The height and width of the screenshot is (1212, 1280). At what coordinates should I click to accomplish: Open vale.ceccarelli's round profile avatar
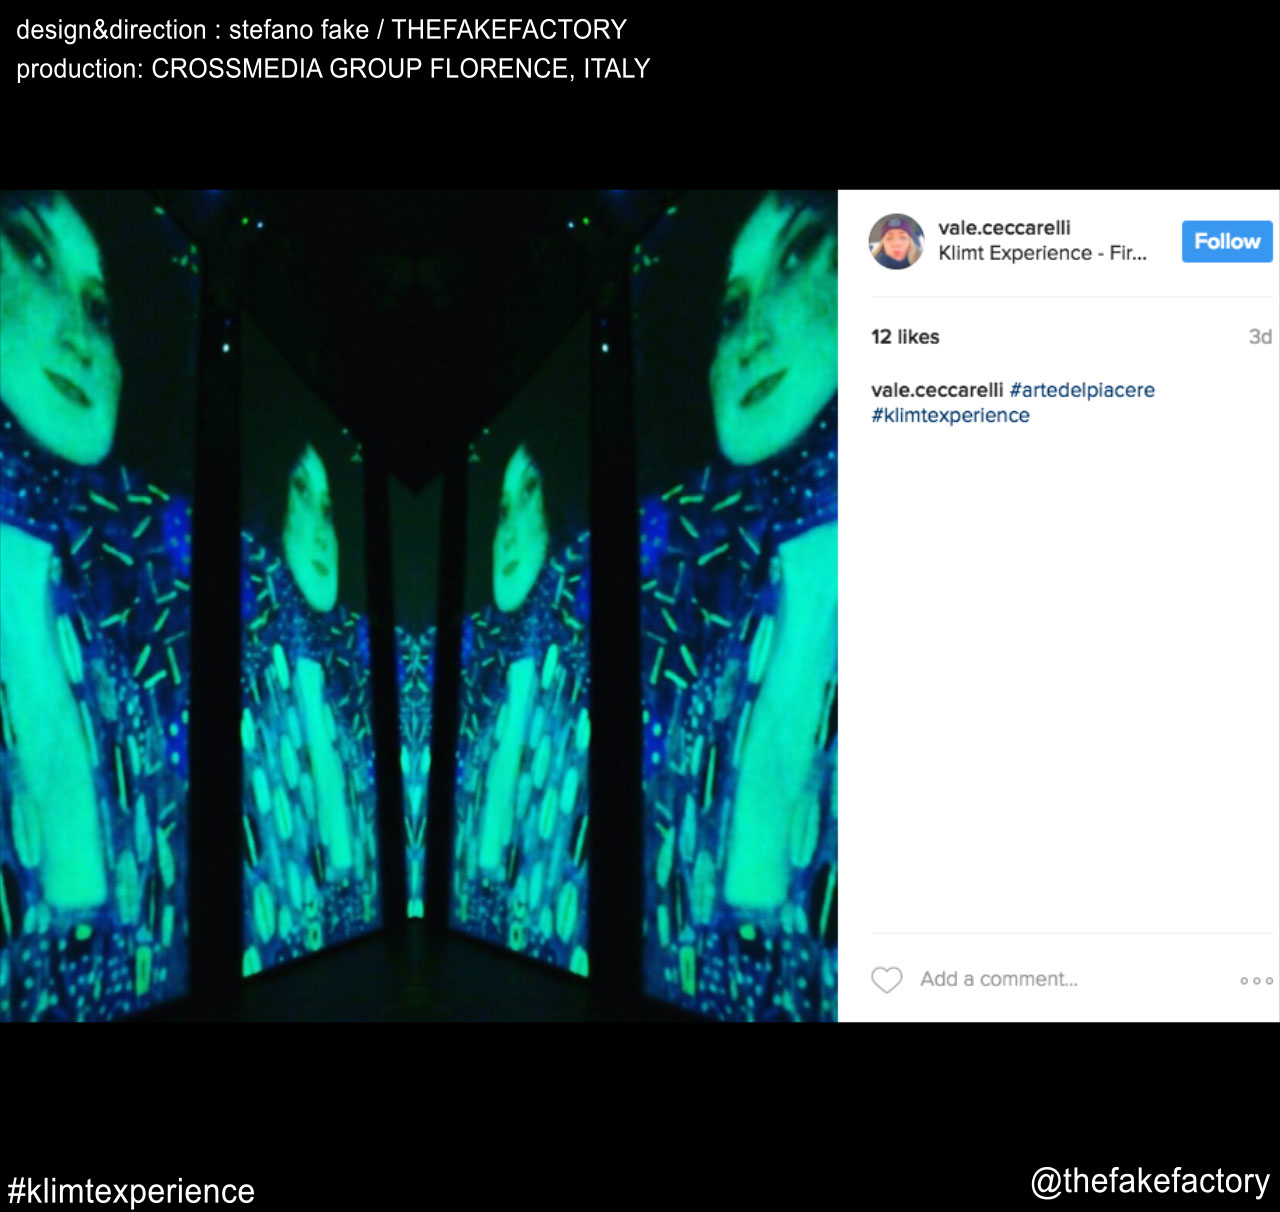[896, 241]
